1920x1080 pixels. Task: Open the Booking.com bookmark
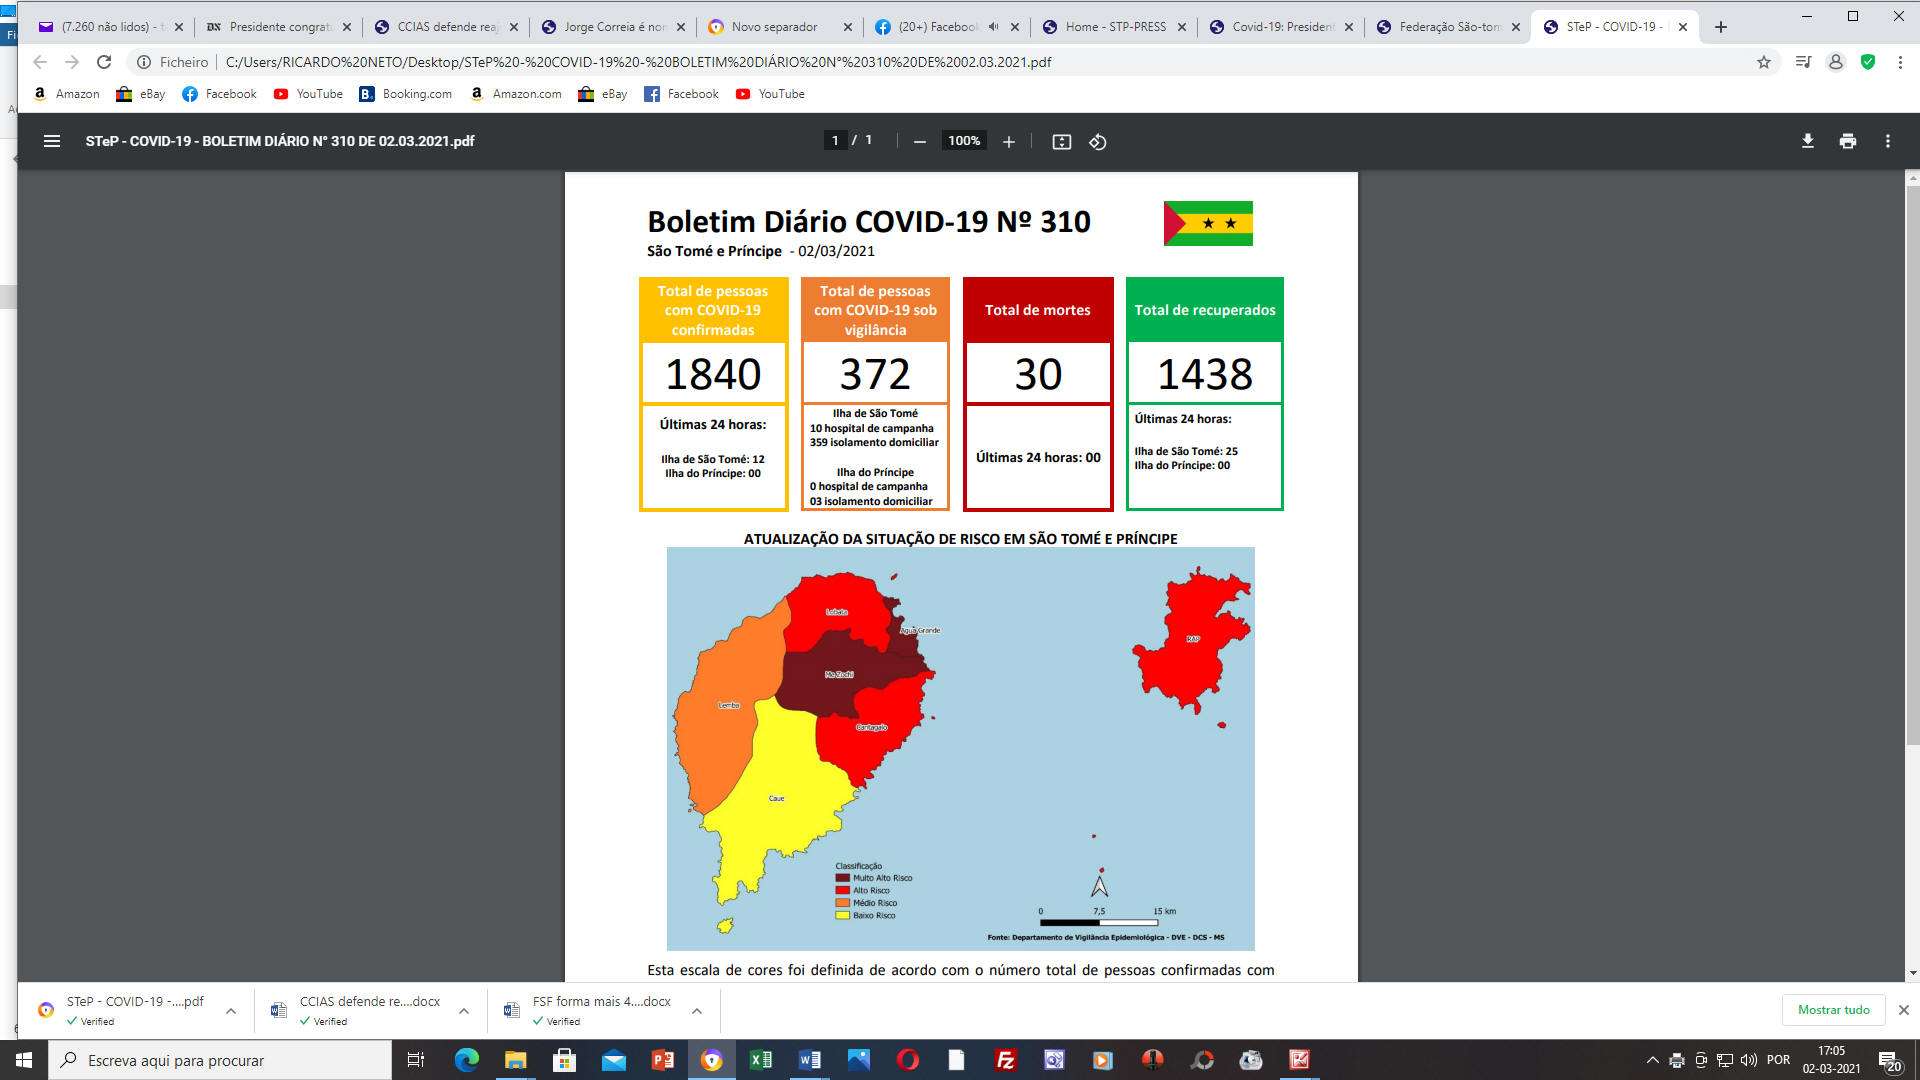(x=405, y=94)
